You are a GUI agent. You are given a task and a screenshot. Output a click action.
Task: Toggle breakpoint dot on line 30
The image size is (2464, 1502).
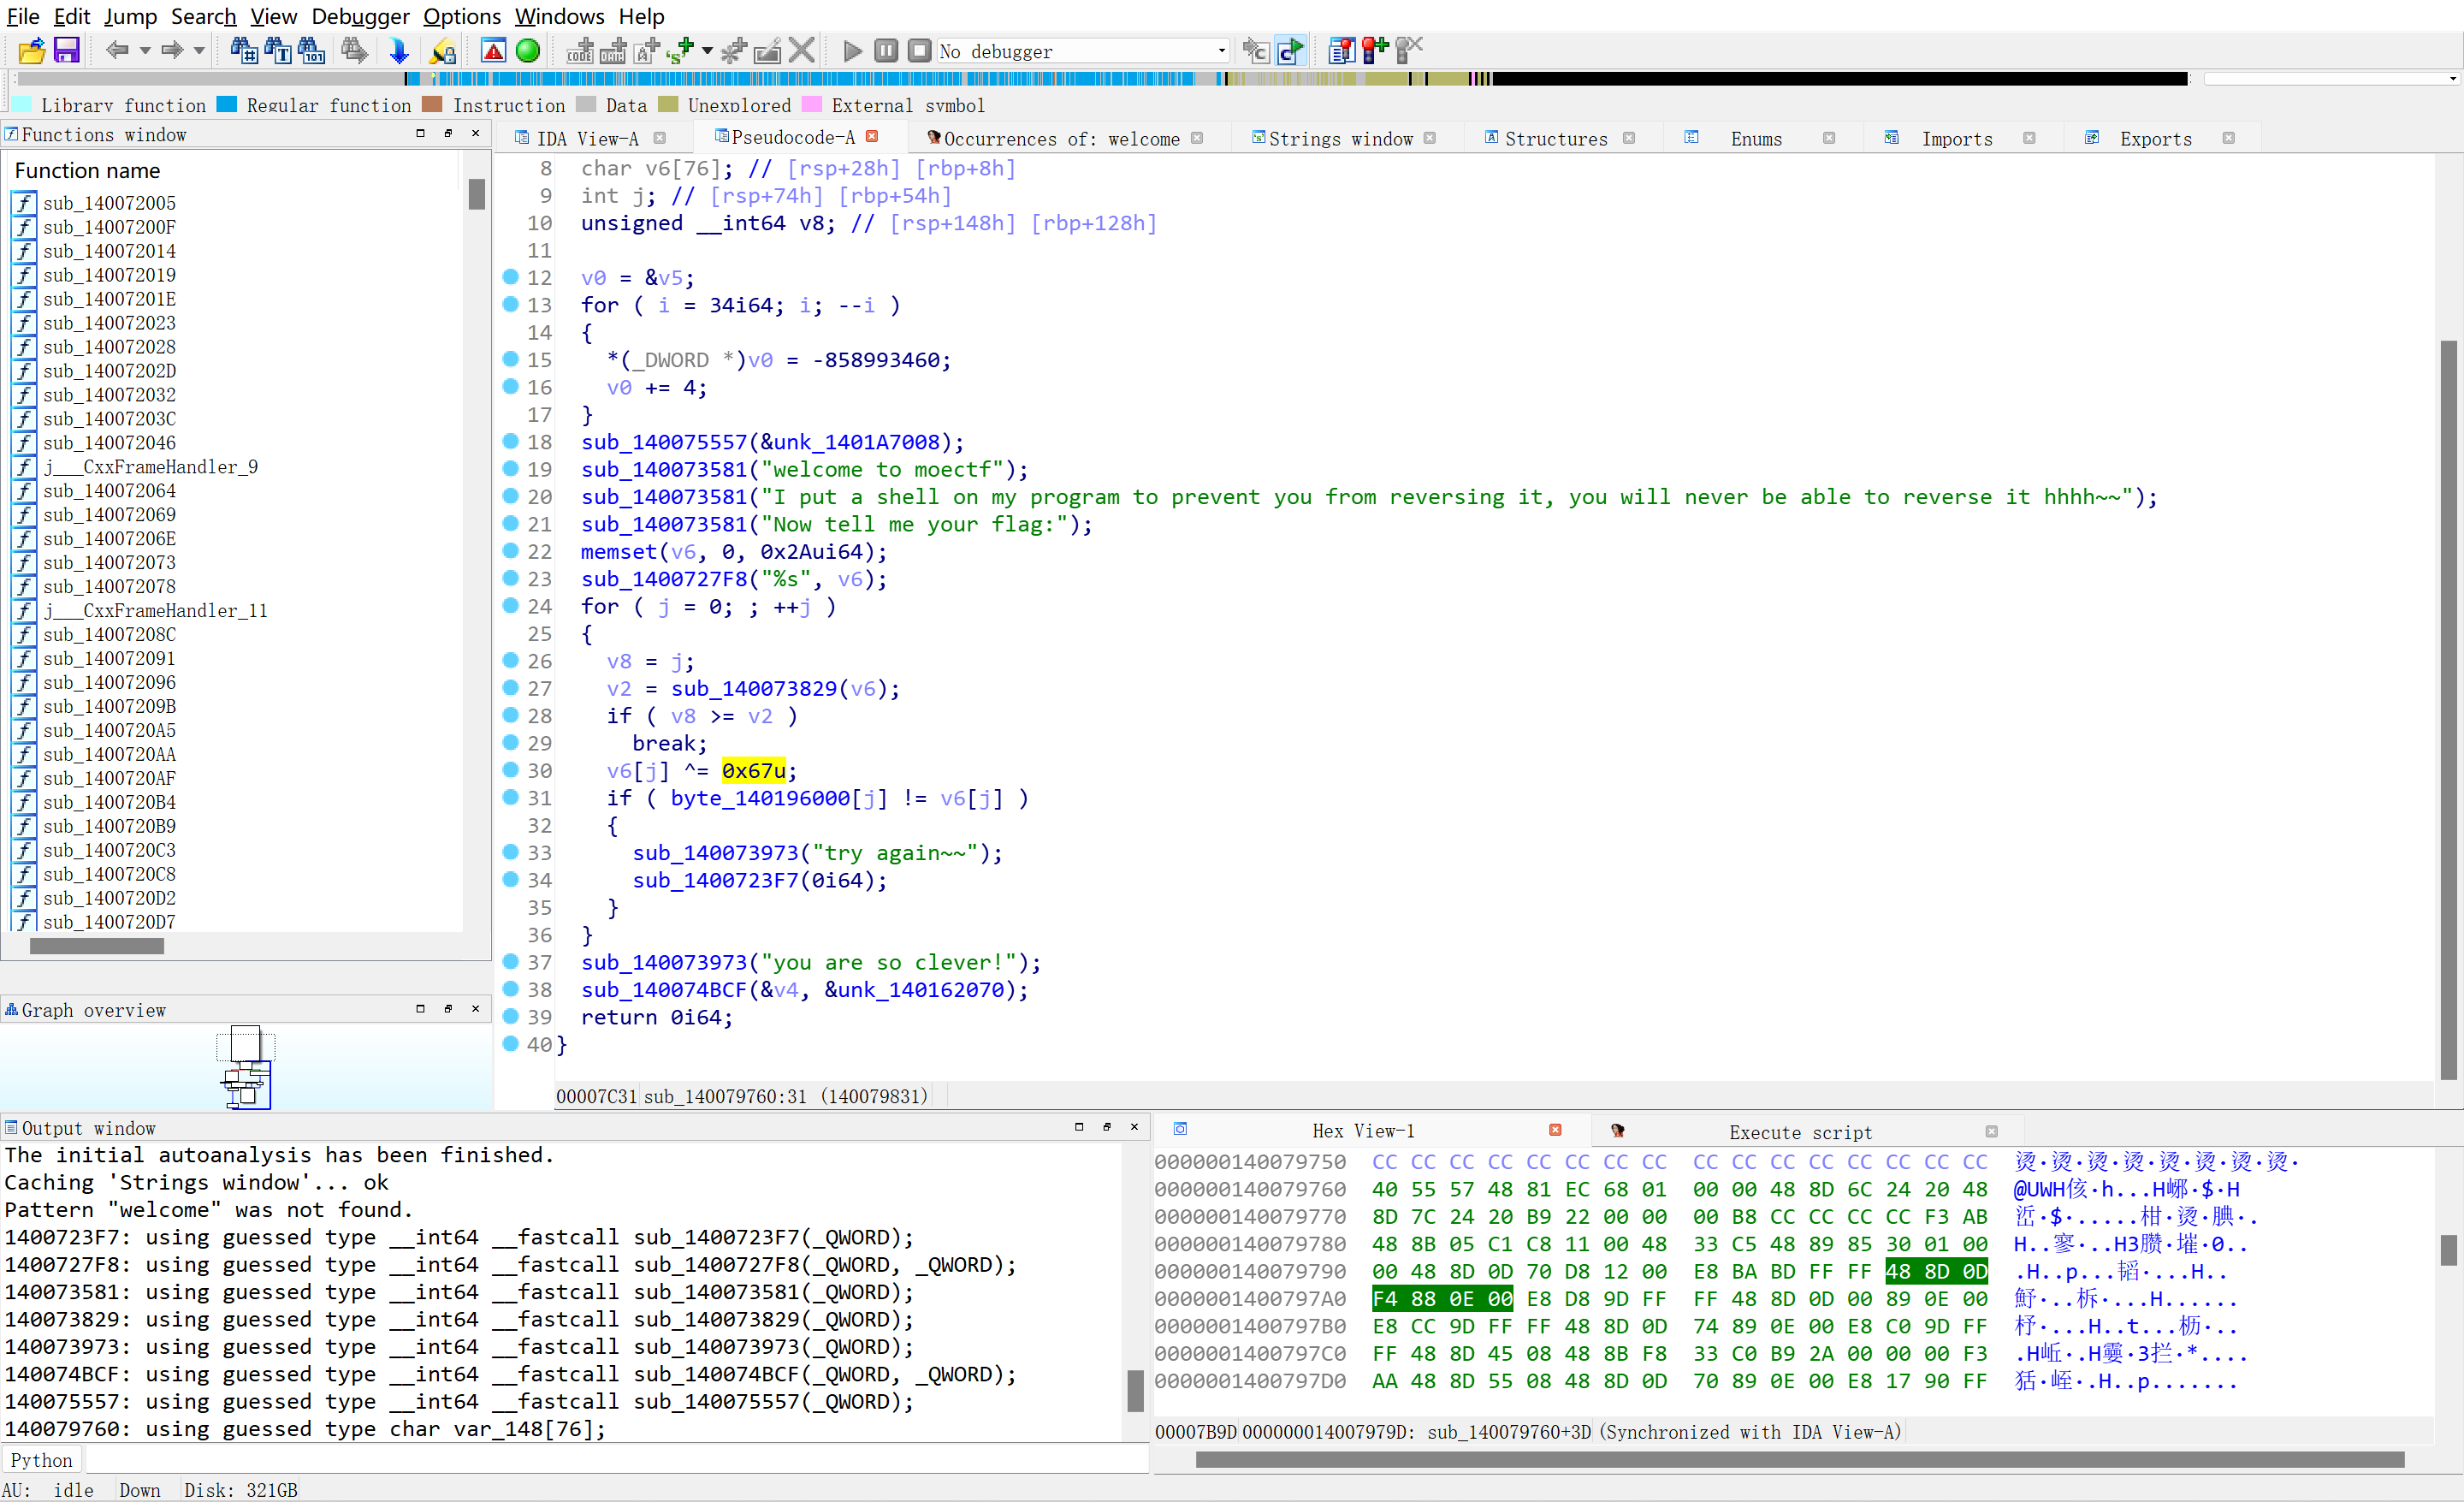[510, 770]
